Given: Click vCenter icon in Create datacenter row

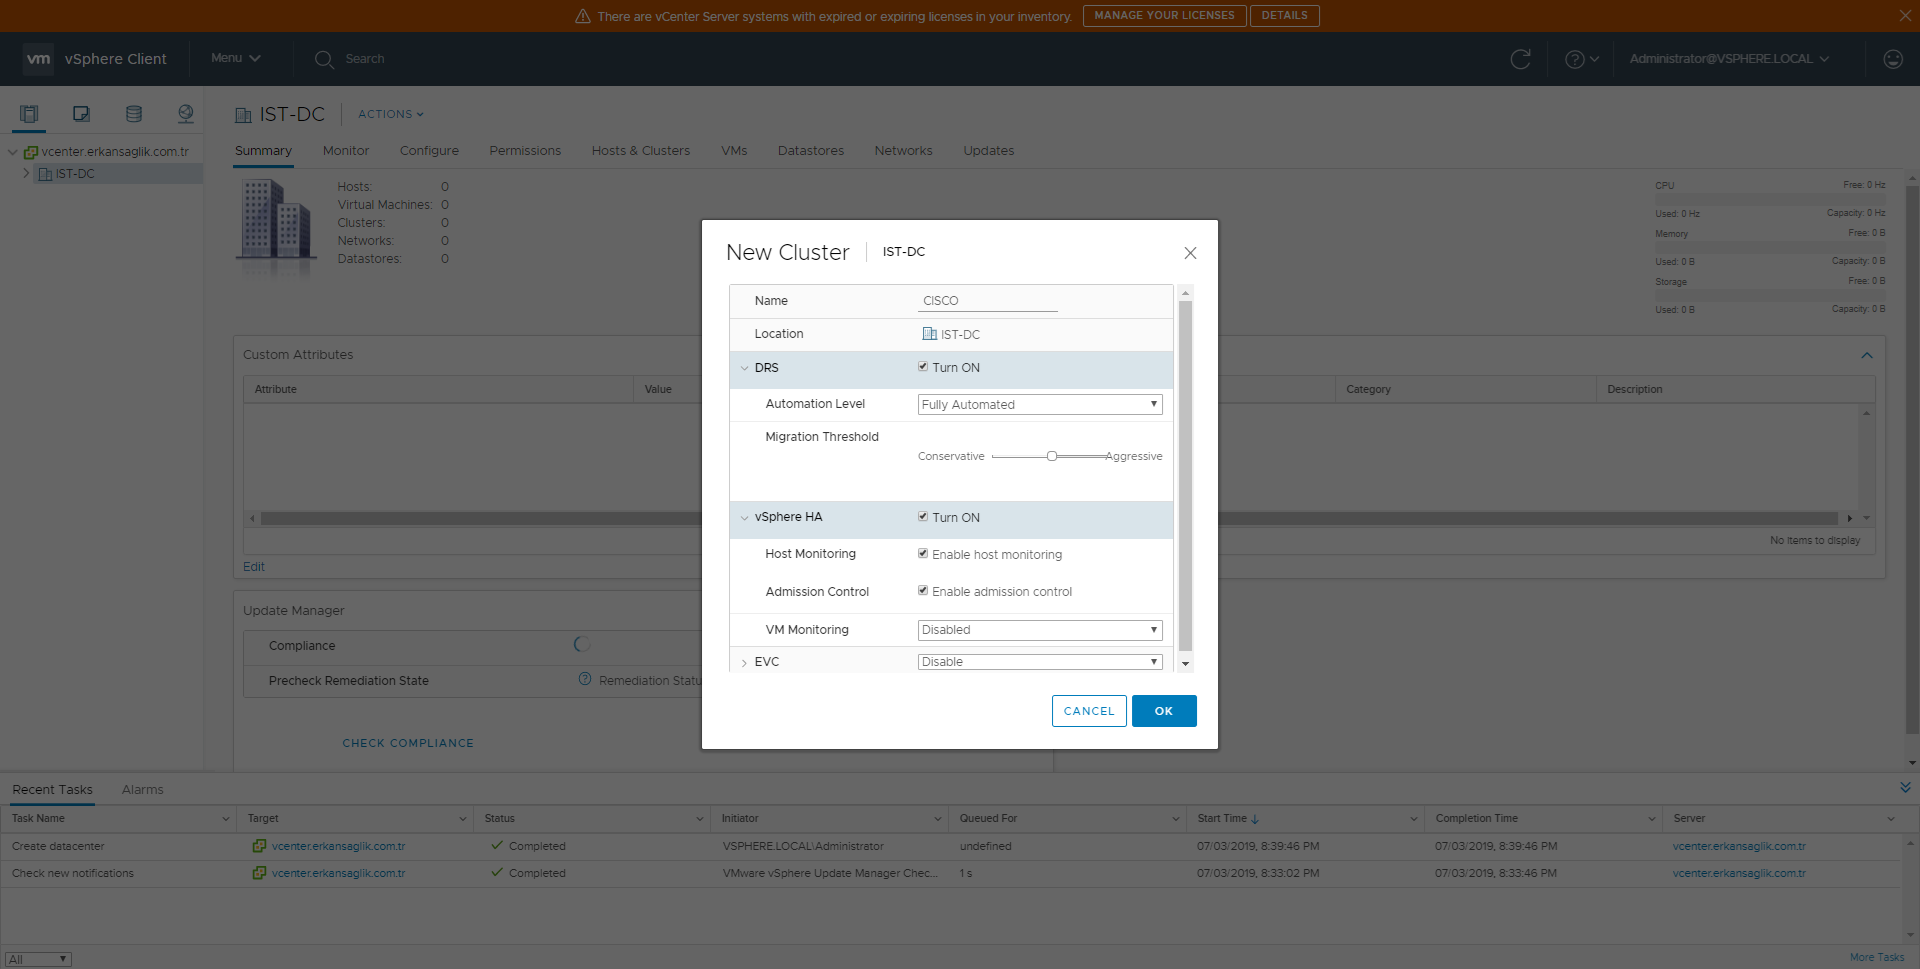Looking at the screenshot, I should 259,846.
